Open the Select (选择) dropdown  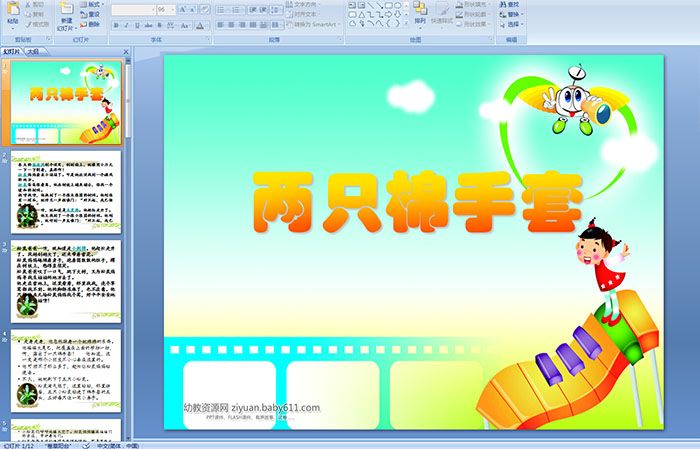pyautogui.click(x=512, y=24)
